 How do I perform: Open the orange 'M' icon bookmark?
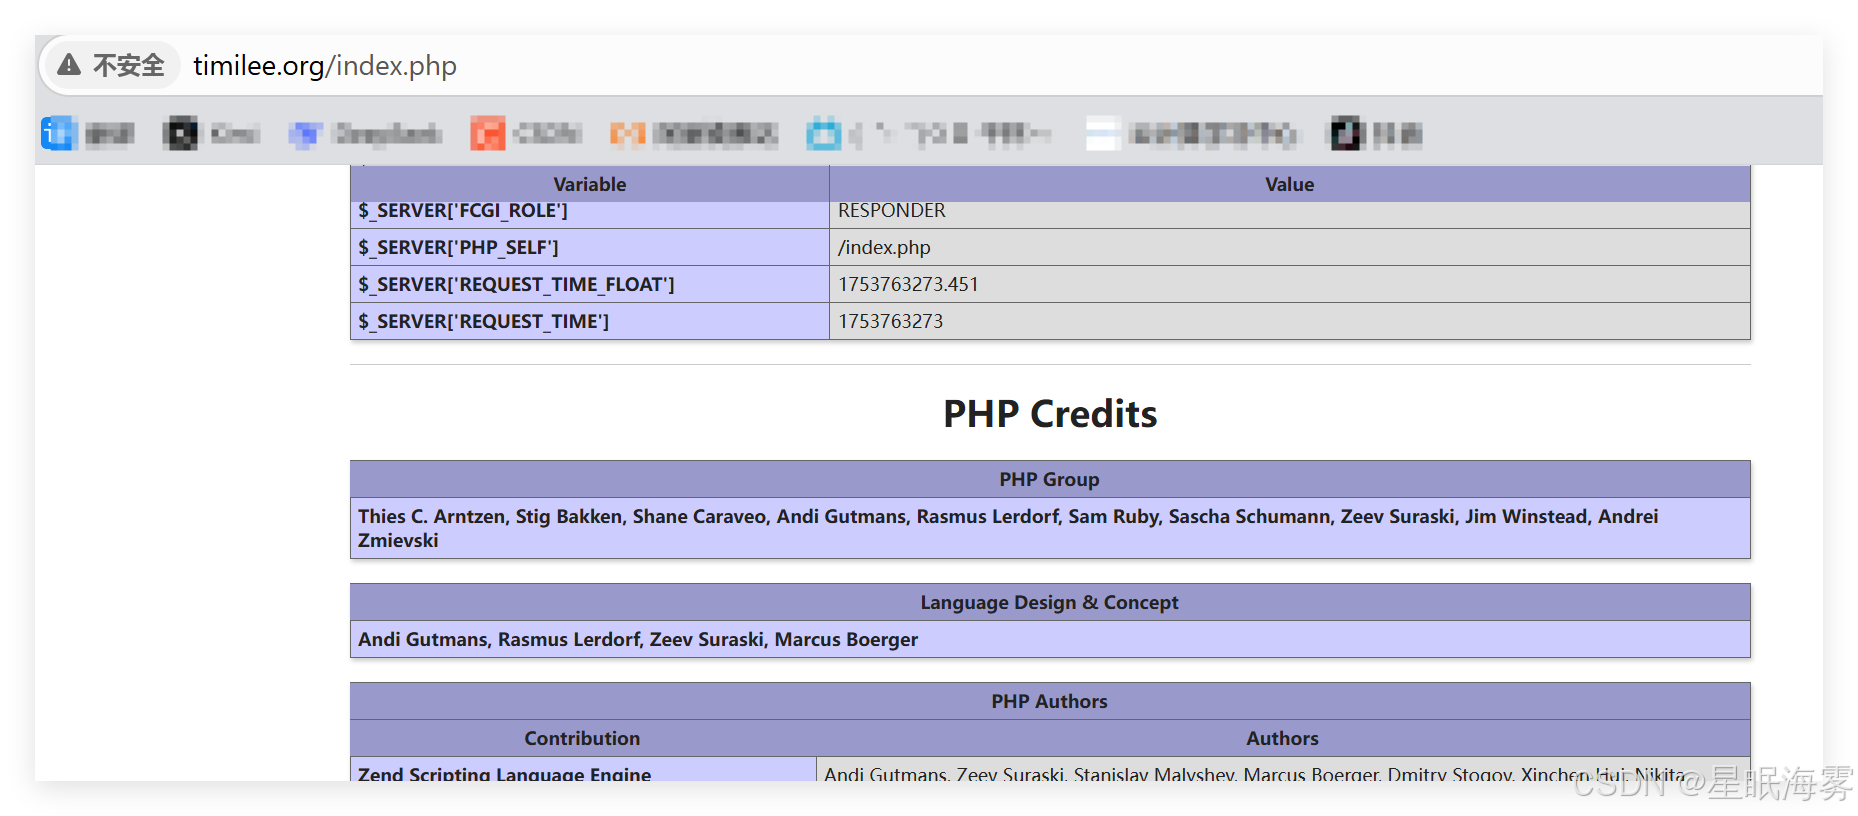[627, 133]
